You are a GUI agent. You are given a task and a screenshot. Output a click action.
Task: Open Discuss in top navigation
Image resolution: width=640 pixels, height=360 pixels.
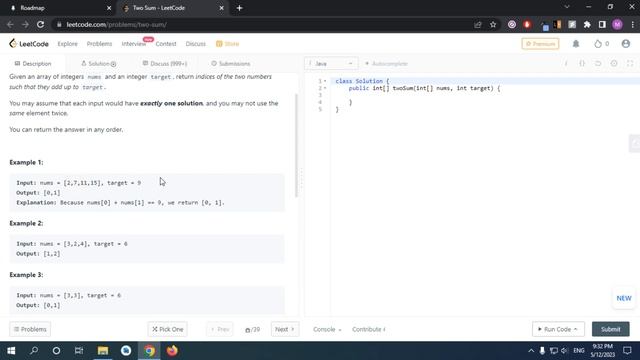pos(196,44)
